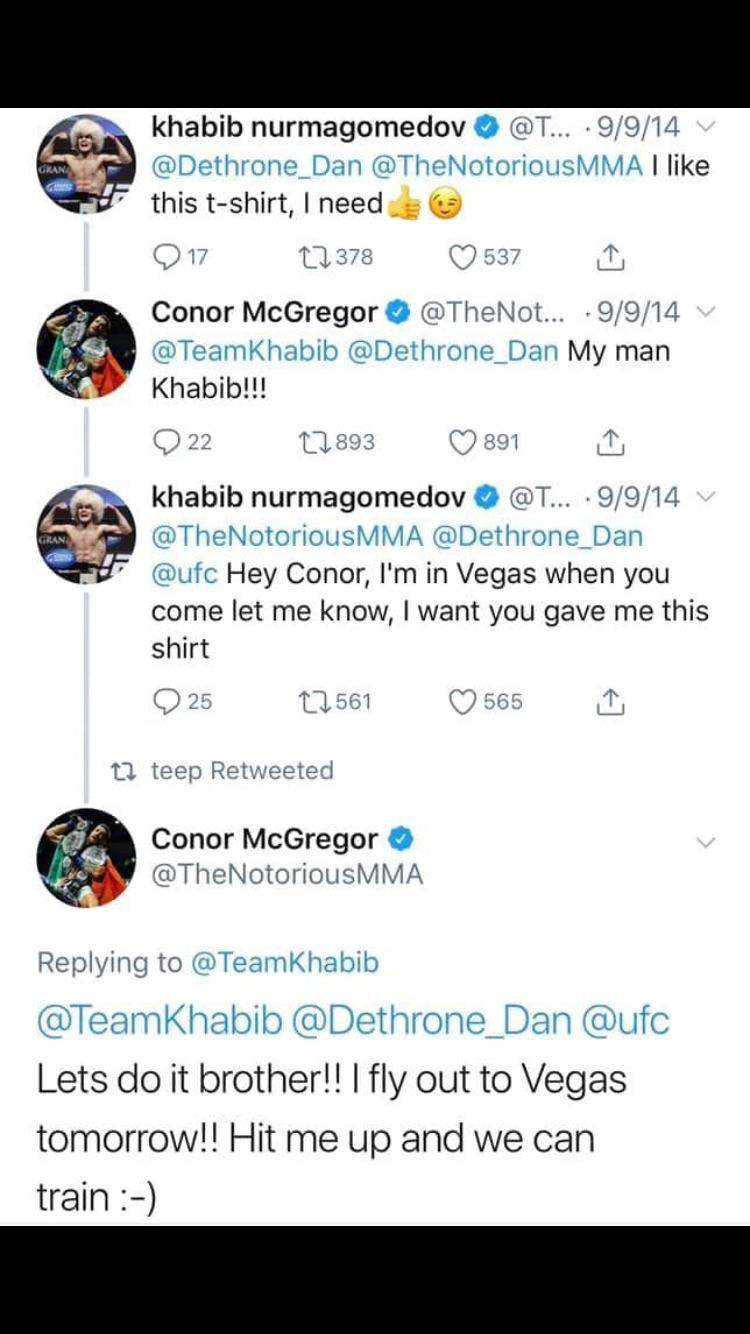Open dropdown arrow on Conor's main tweet
Screen dimensions: 750x1334
click(x=706, y=843)
